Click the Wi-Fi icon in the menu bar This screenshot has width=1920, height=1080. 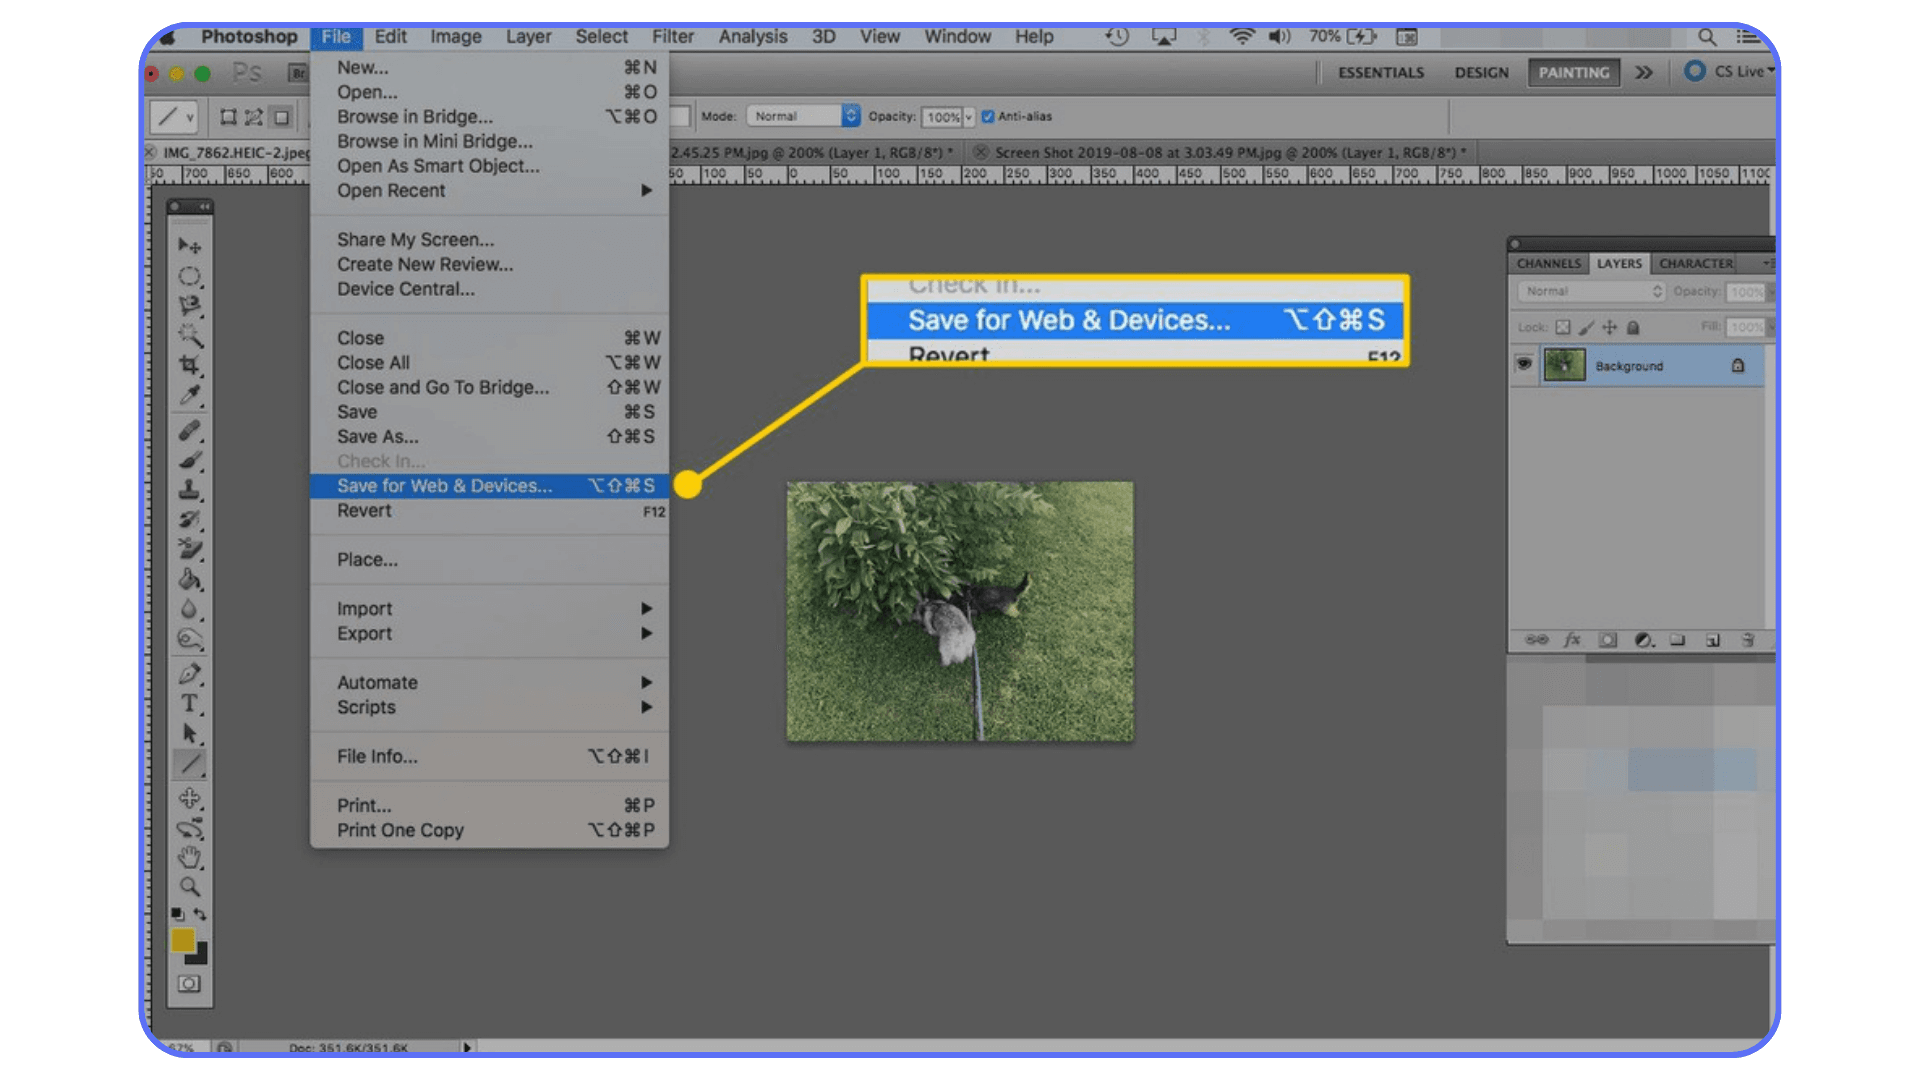(1241, 37)
